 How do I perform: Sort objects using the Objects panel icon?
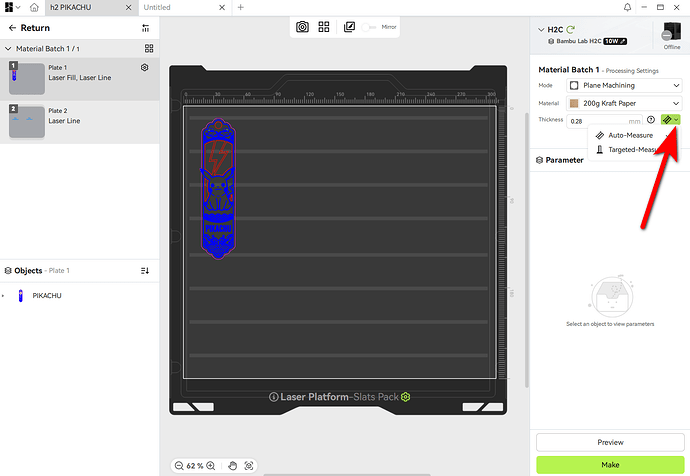145,271
